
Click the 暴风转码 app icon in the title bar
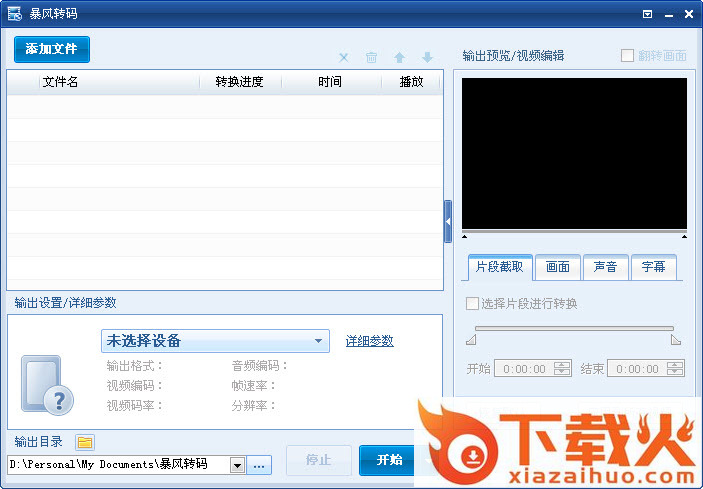pyautogui.click(x=15, y=13)
